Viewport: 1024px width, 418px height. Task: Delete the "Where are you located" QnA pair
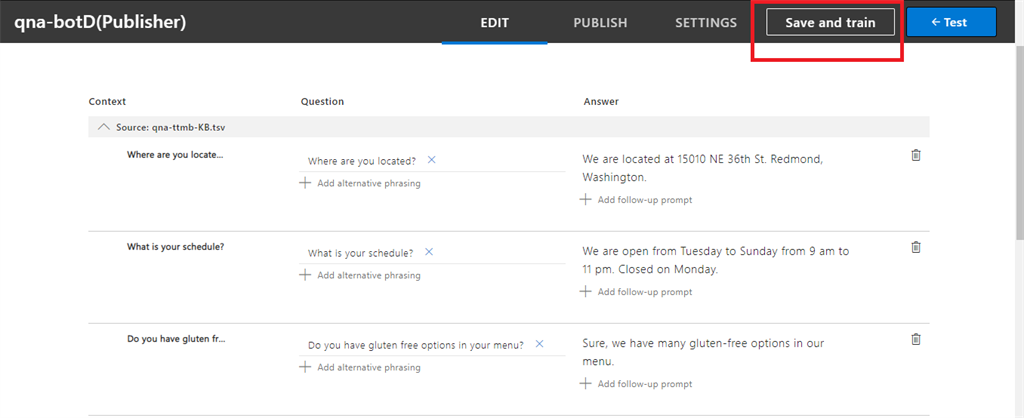coord(915,155)
